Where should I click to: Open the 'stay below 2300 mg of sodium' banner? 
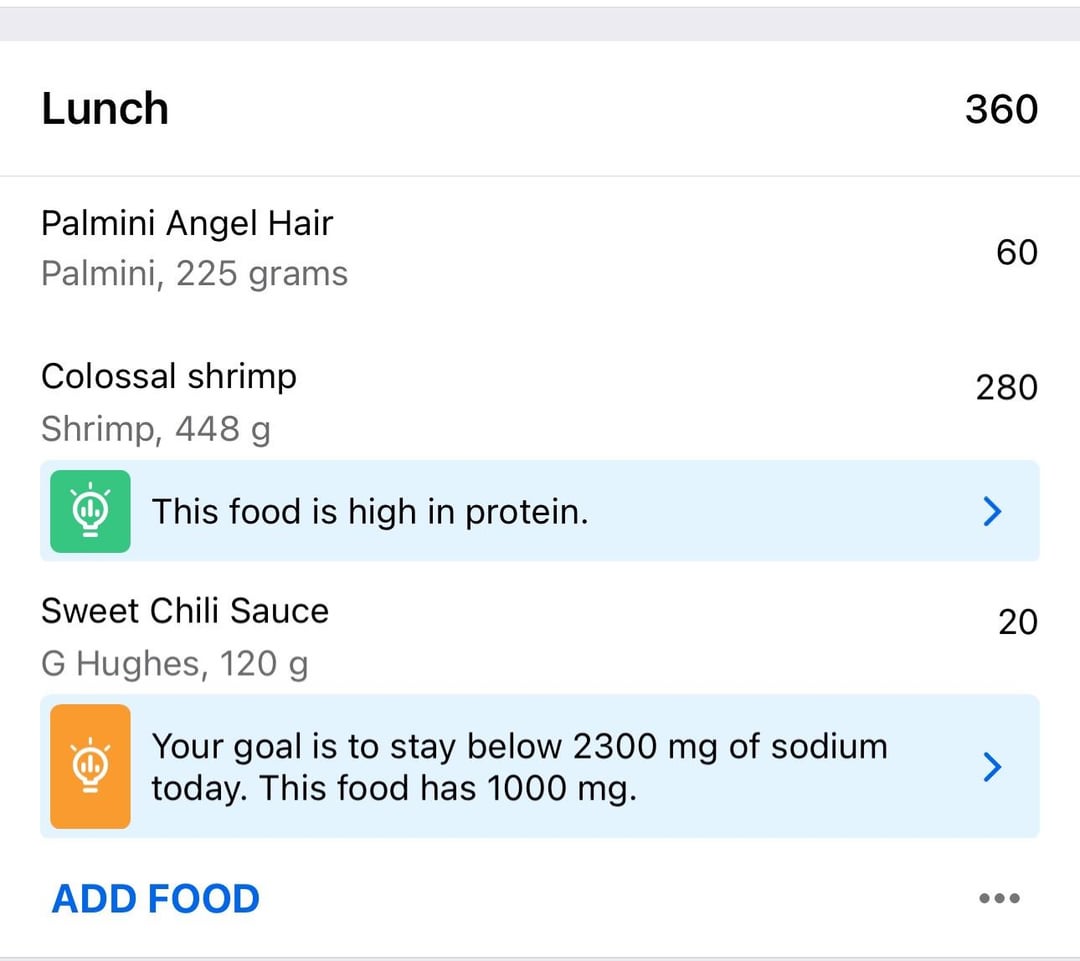(540, 766)
